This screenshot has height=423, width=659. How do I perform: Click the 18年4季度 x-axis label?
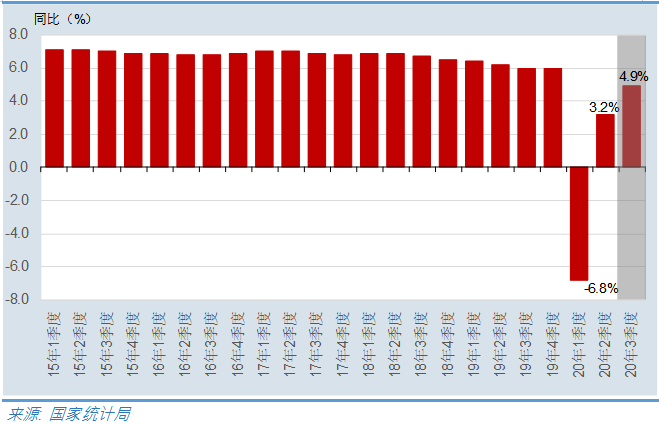pyautogui.click(x=448, y=344)
